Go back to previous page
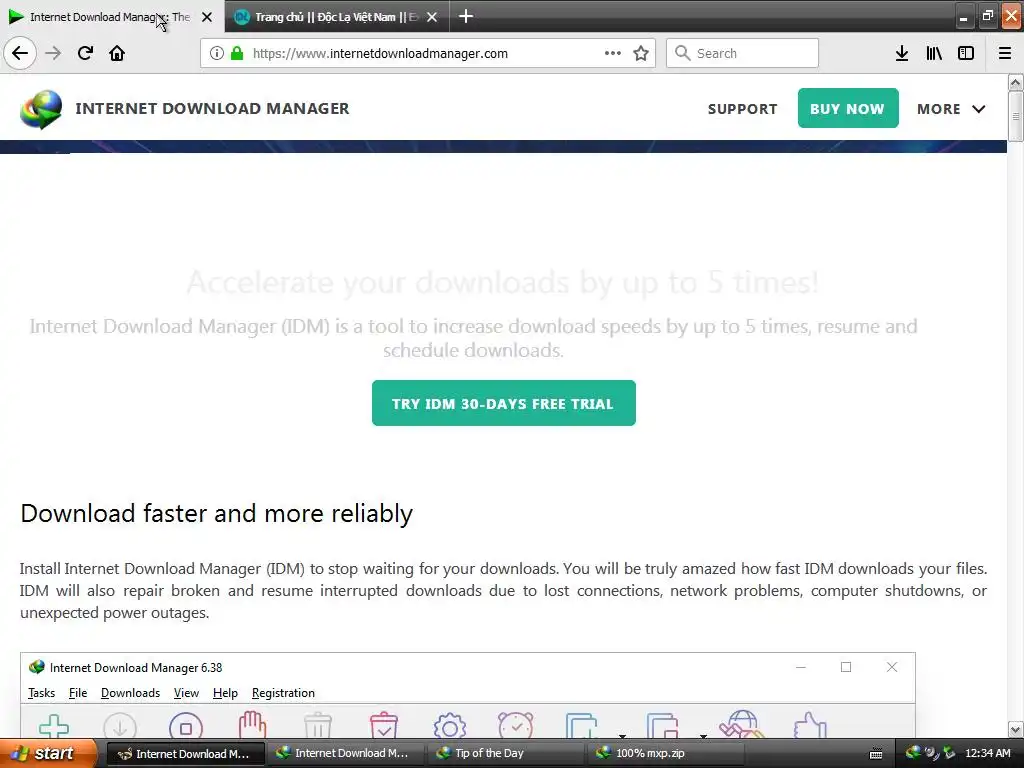This screenshot has height=768, width=1024. (x=20, y=53)
